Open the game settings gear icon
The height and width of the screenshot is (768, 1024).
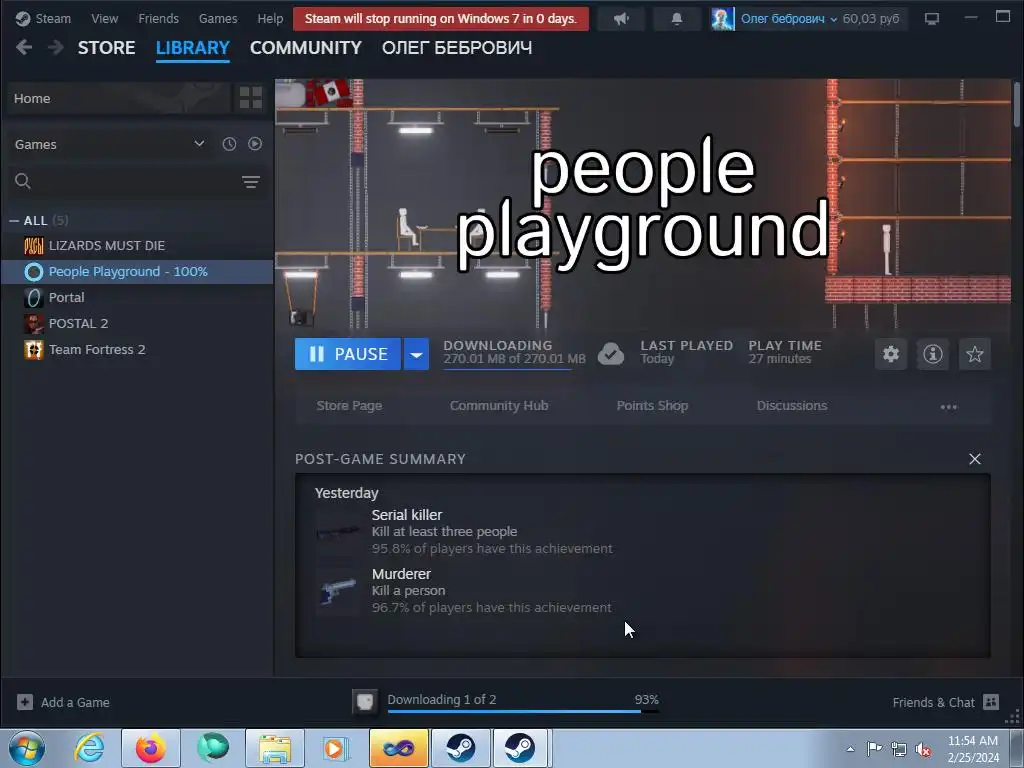(891, 354)
